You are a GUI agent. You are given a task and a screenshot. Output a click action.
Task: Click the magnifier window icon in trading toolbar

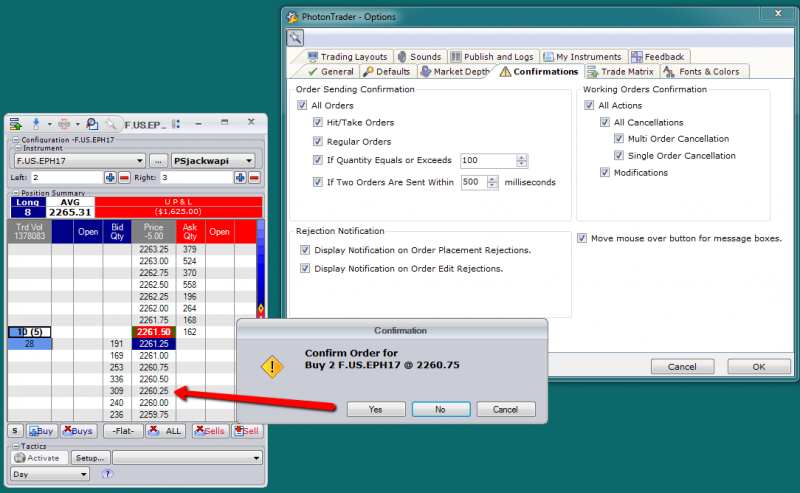(92, 124)
